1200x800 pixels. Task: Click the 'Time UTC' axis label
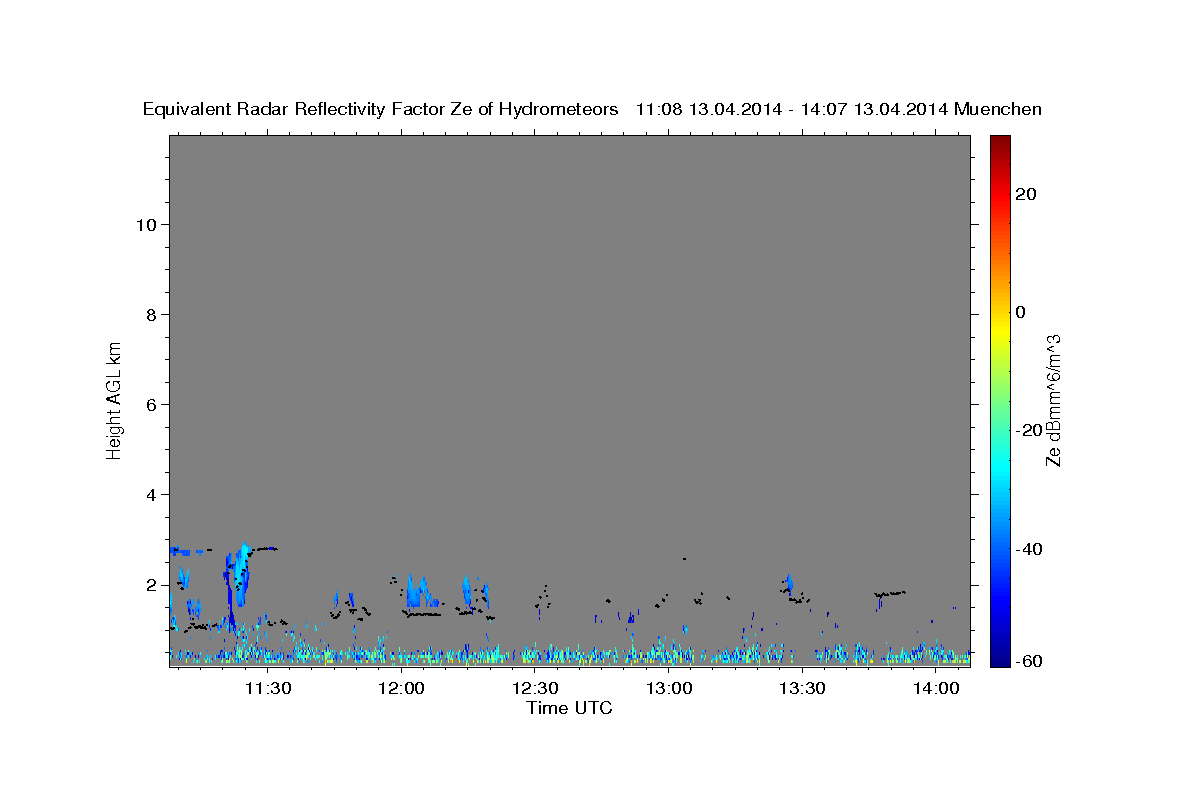(569, 708)
